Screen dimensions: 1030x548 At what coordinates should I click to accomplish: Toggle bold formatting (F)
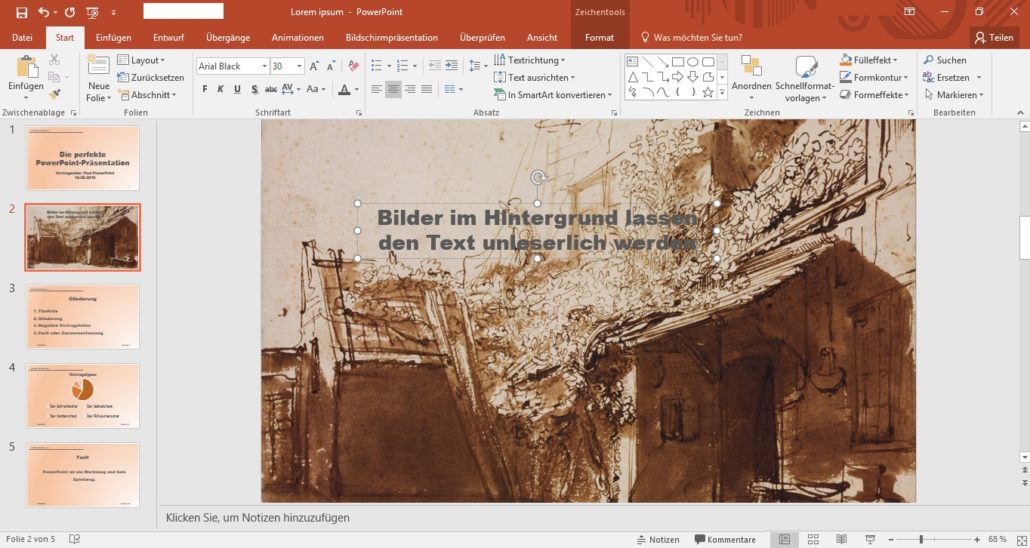click(205, 89)
